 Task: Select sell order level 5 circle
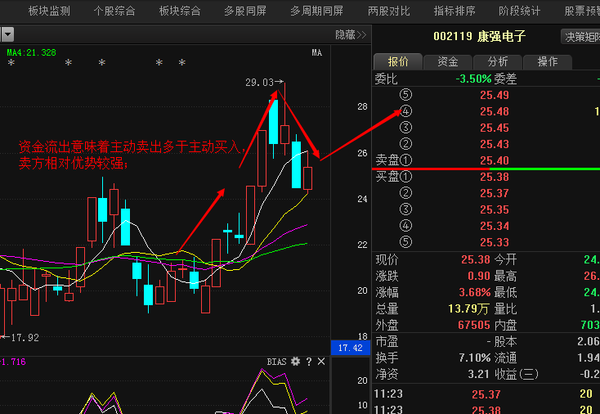405,95
